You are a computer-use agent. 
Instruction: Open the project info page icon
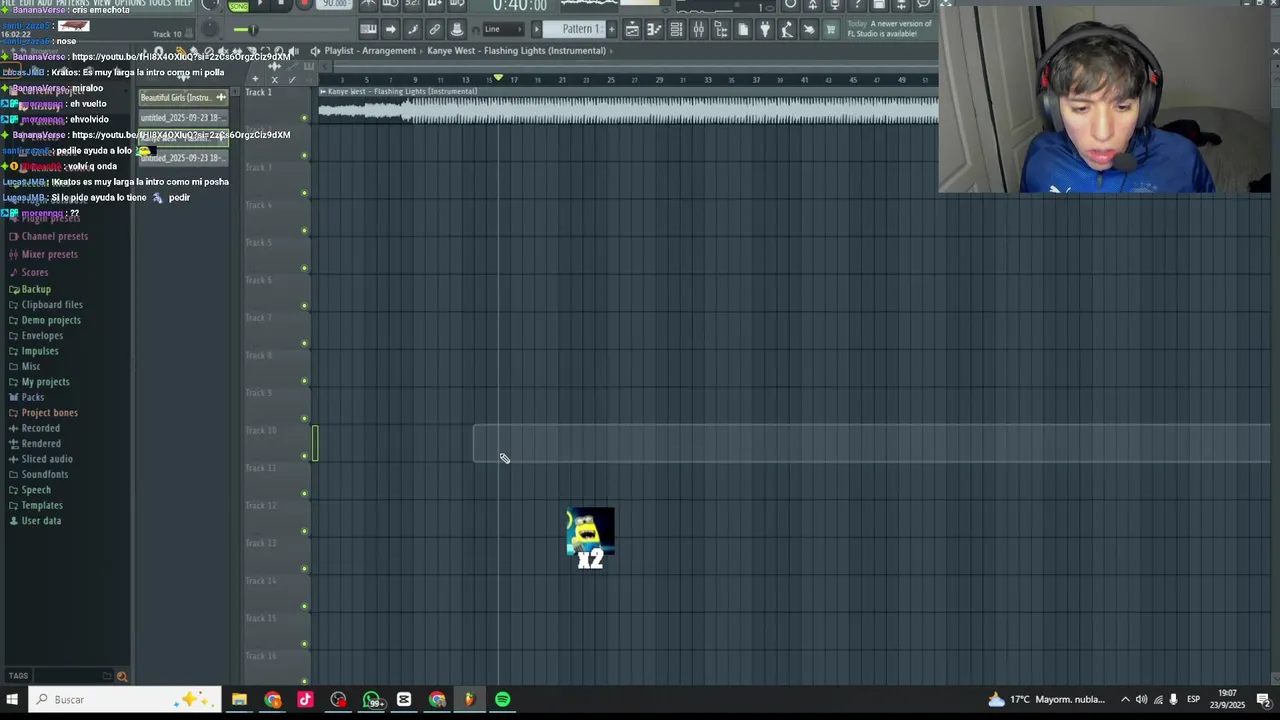tap(743, 30)
